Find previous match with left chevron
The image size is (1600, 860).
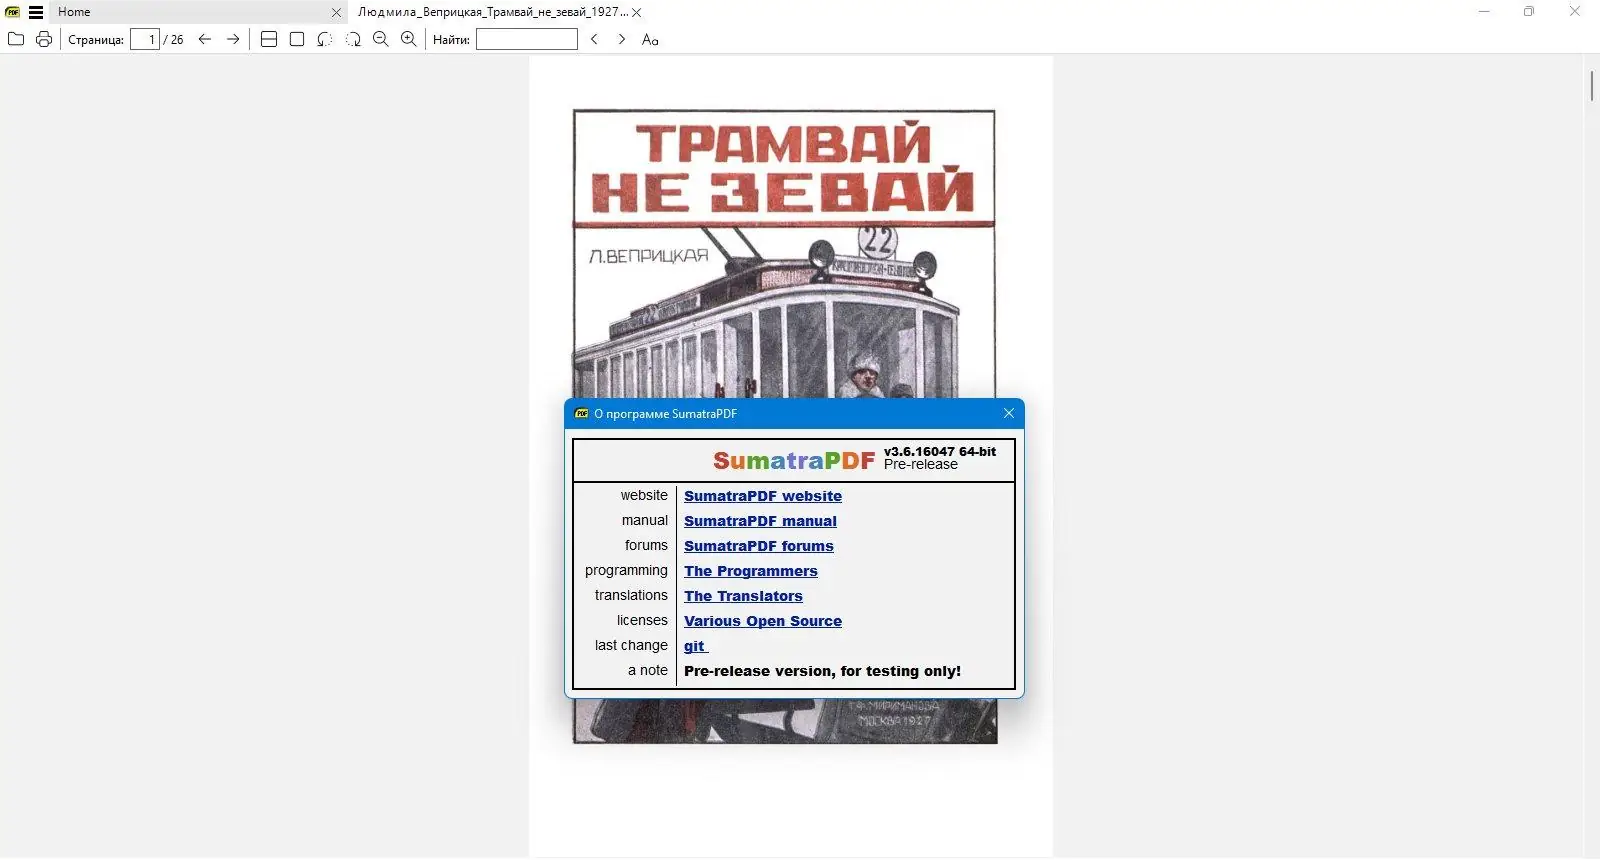pos(594,39)
